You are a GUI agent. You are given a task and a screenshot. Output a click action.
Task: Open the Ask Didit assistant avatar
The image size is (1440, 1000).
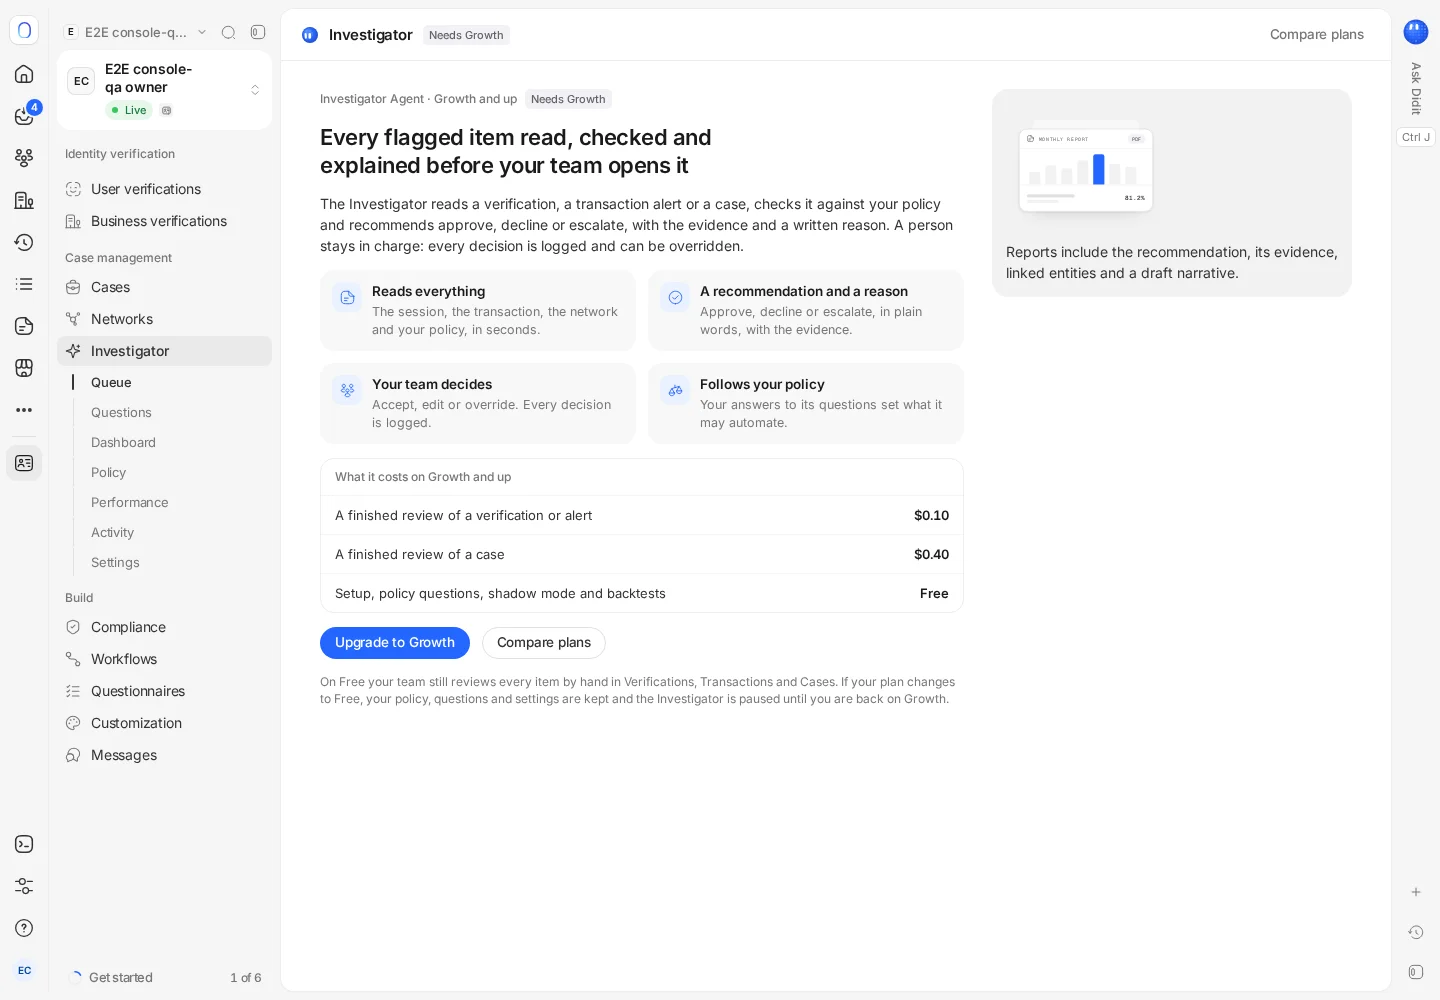1416,32
